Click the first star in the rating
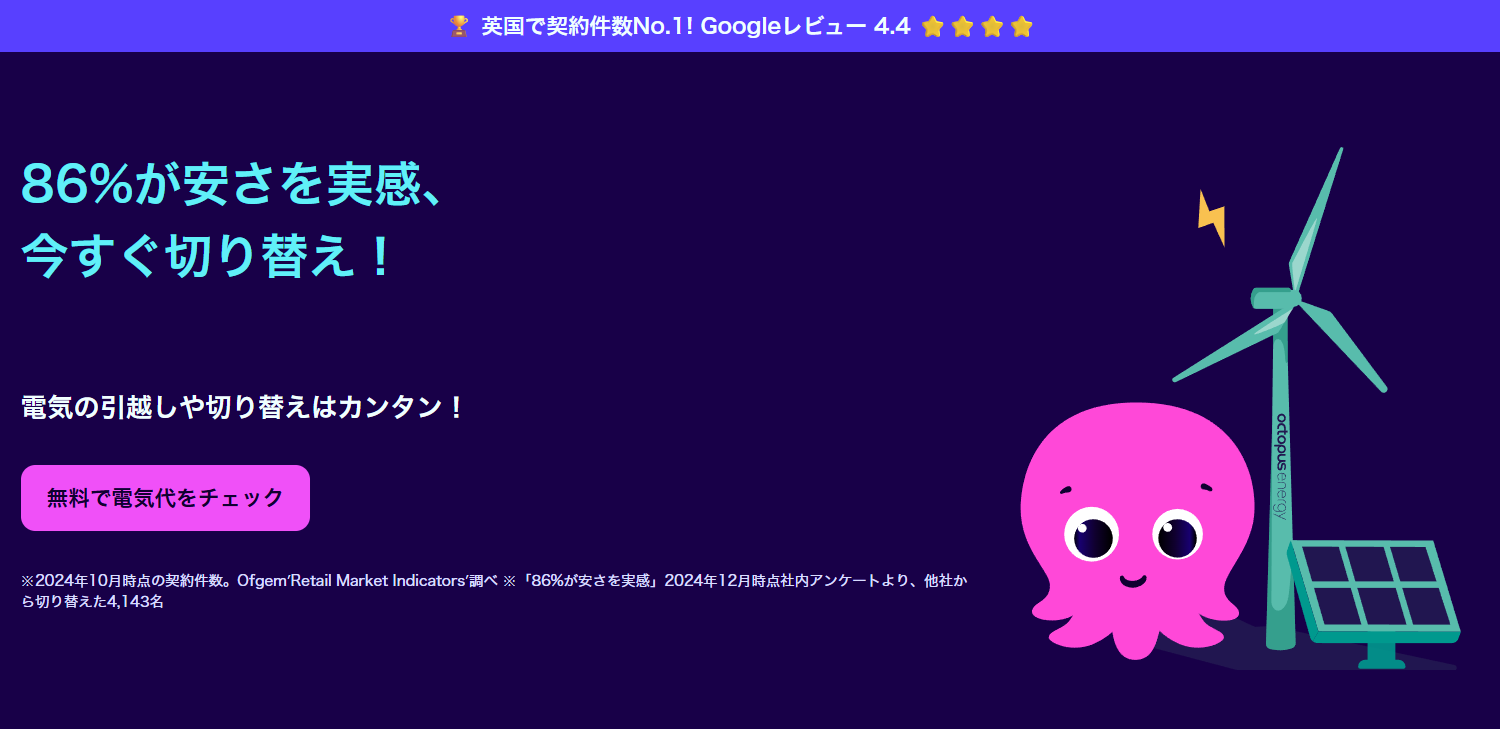 (933, 27)
